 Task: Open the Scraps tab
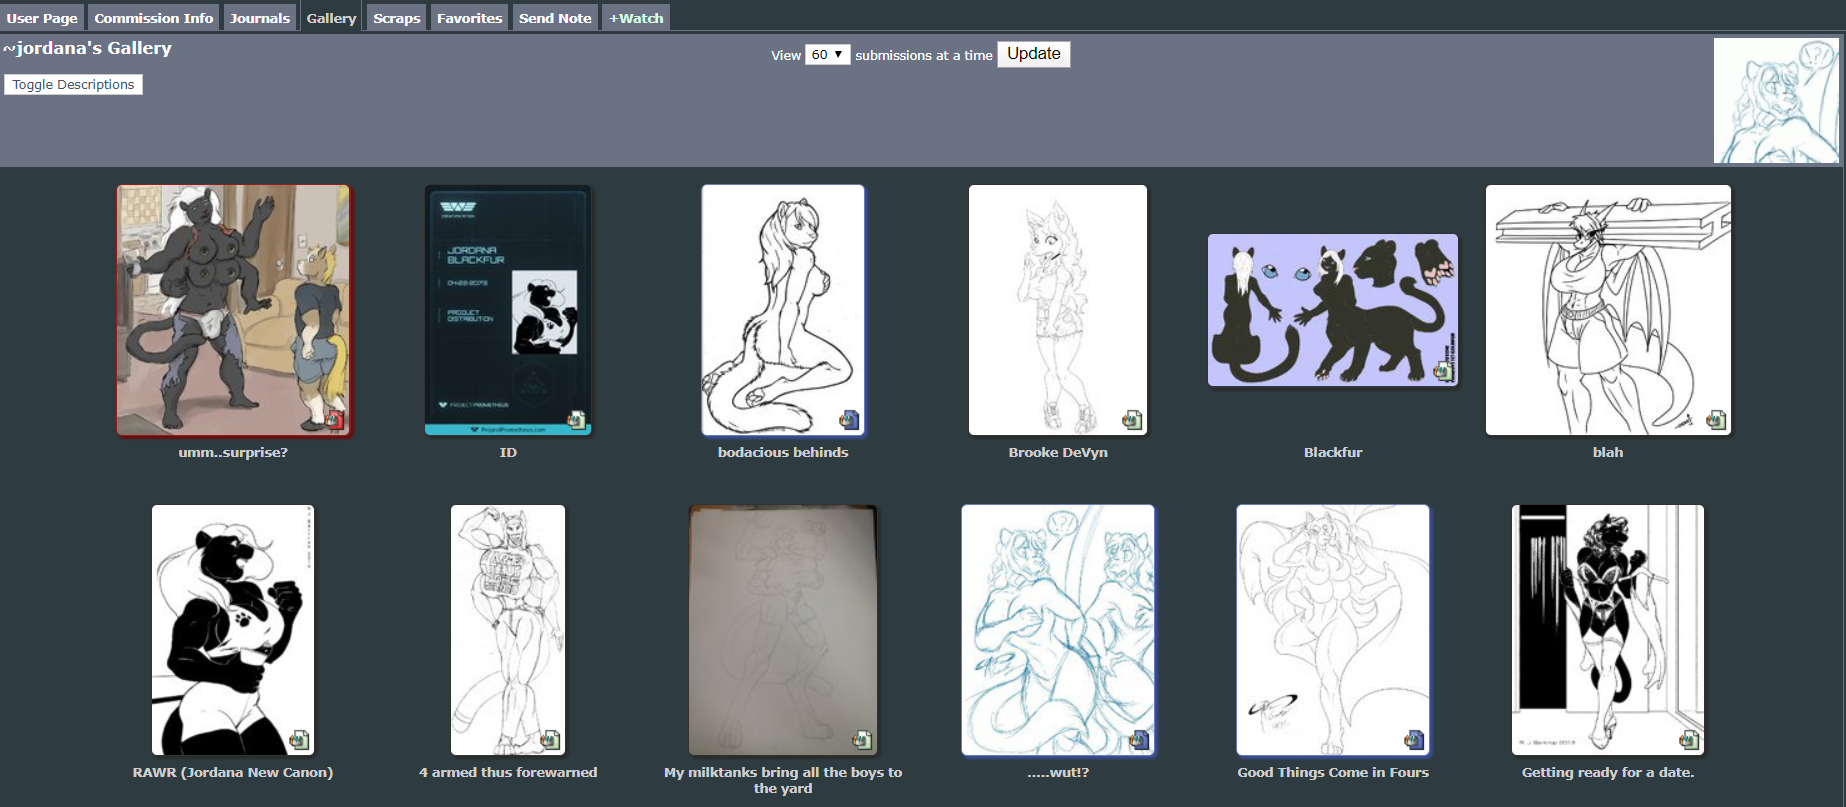pos(397,18)
